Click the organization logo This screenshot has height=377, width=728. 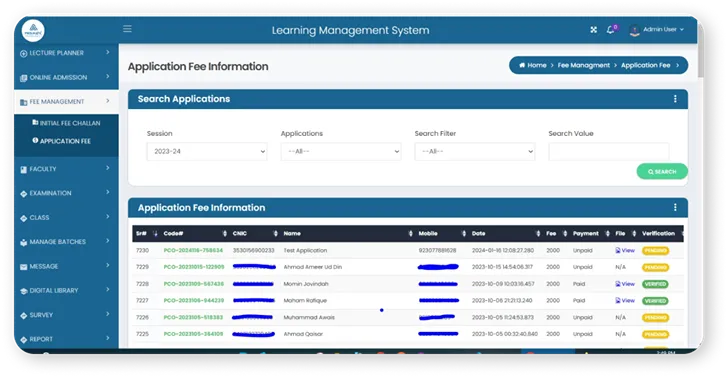point(33,31)
